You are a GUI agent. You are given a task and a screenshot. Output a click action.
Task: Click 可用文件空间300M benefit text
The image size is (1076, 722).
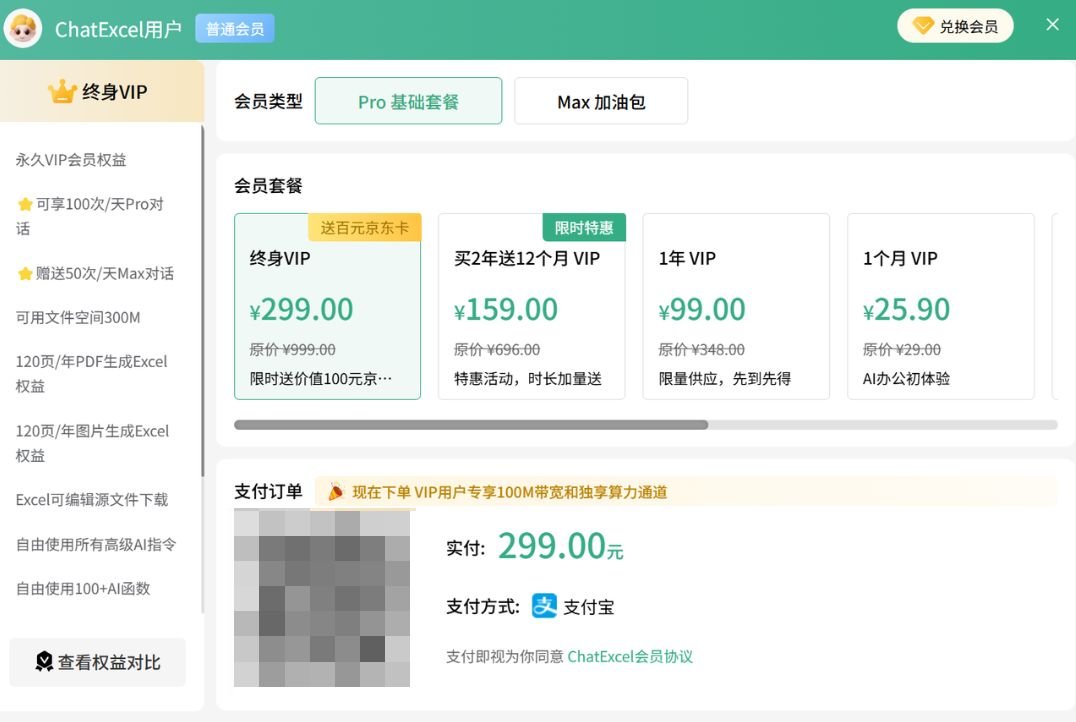pos(78,317)
